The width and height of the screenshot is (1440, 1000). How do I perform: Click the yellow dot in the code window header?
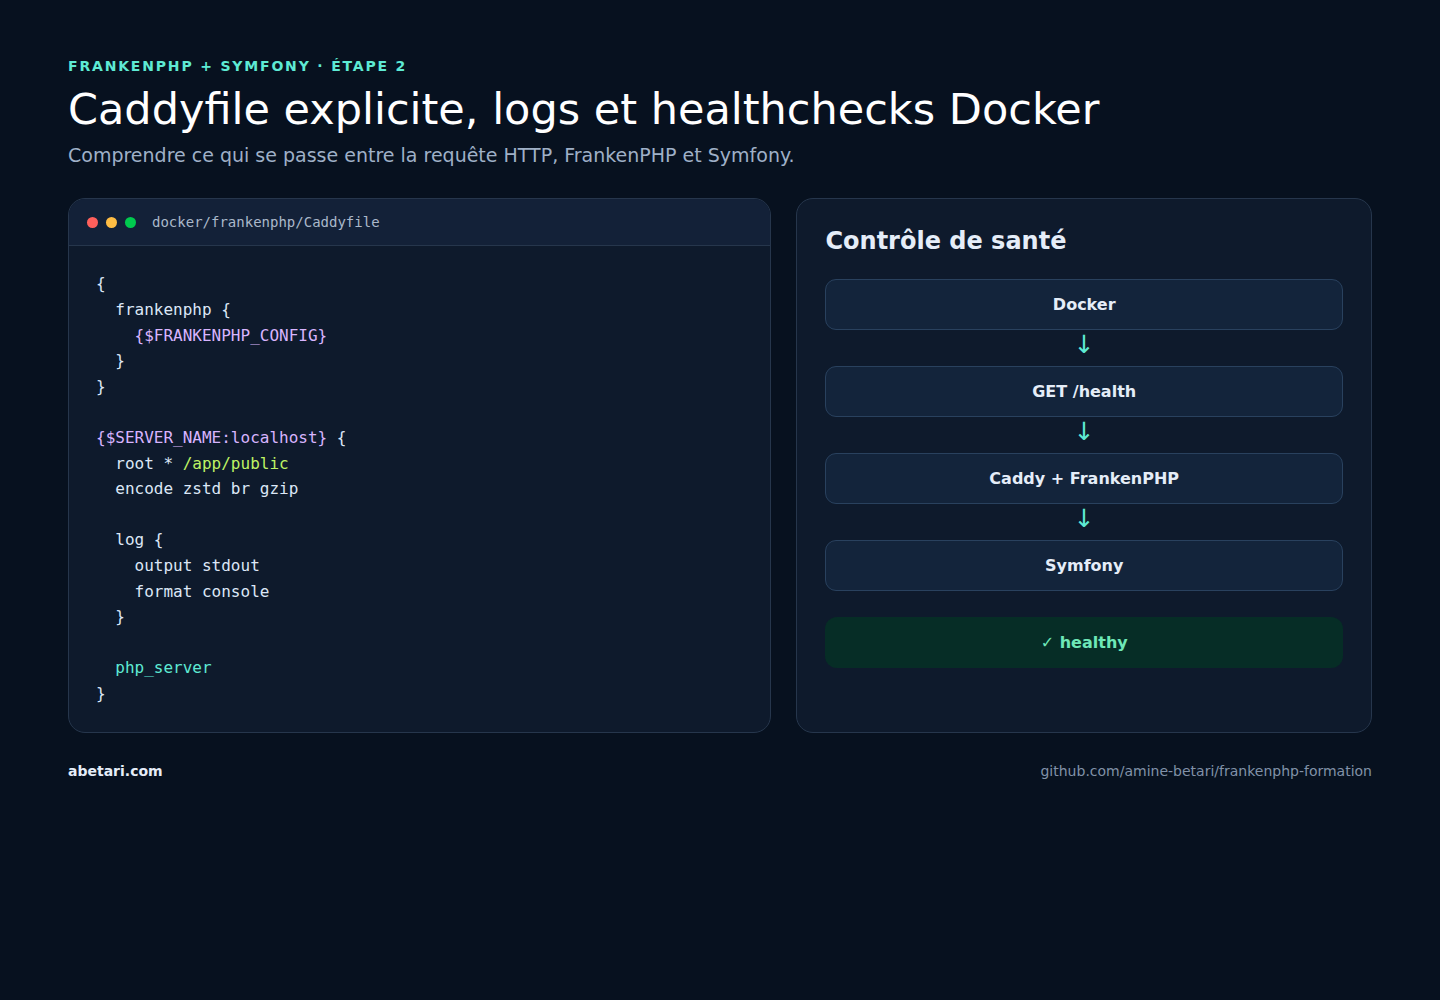111,222
